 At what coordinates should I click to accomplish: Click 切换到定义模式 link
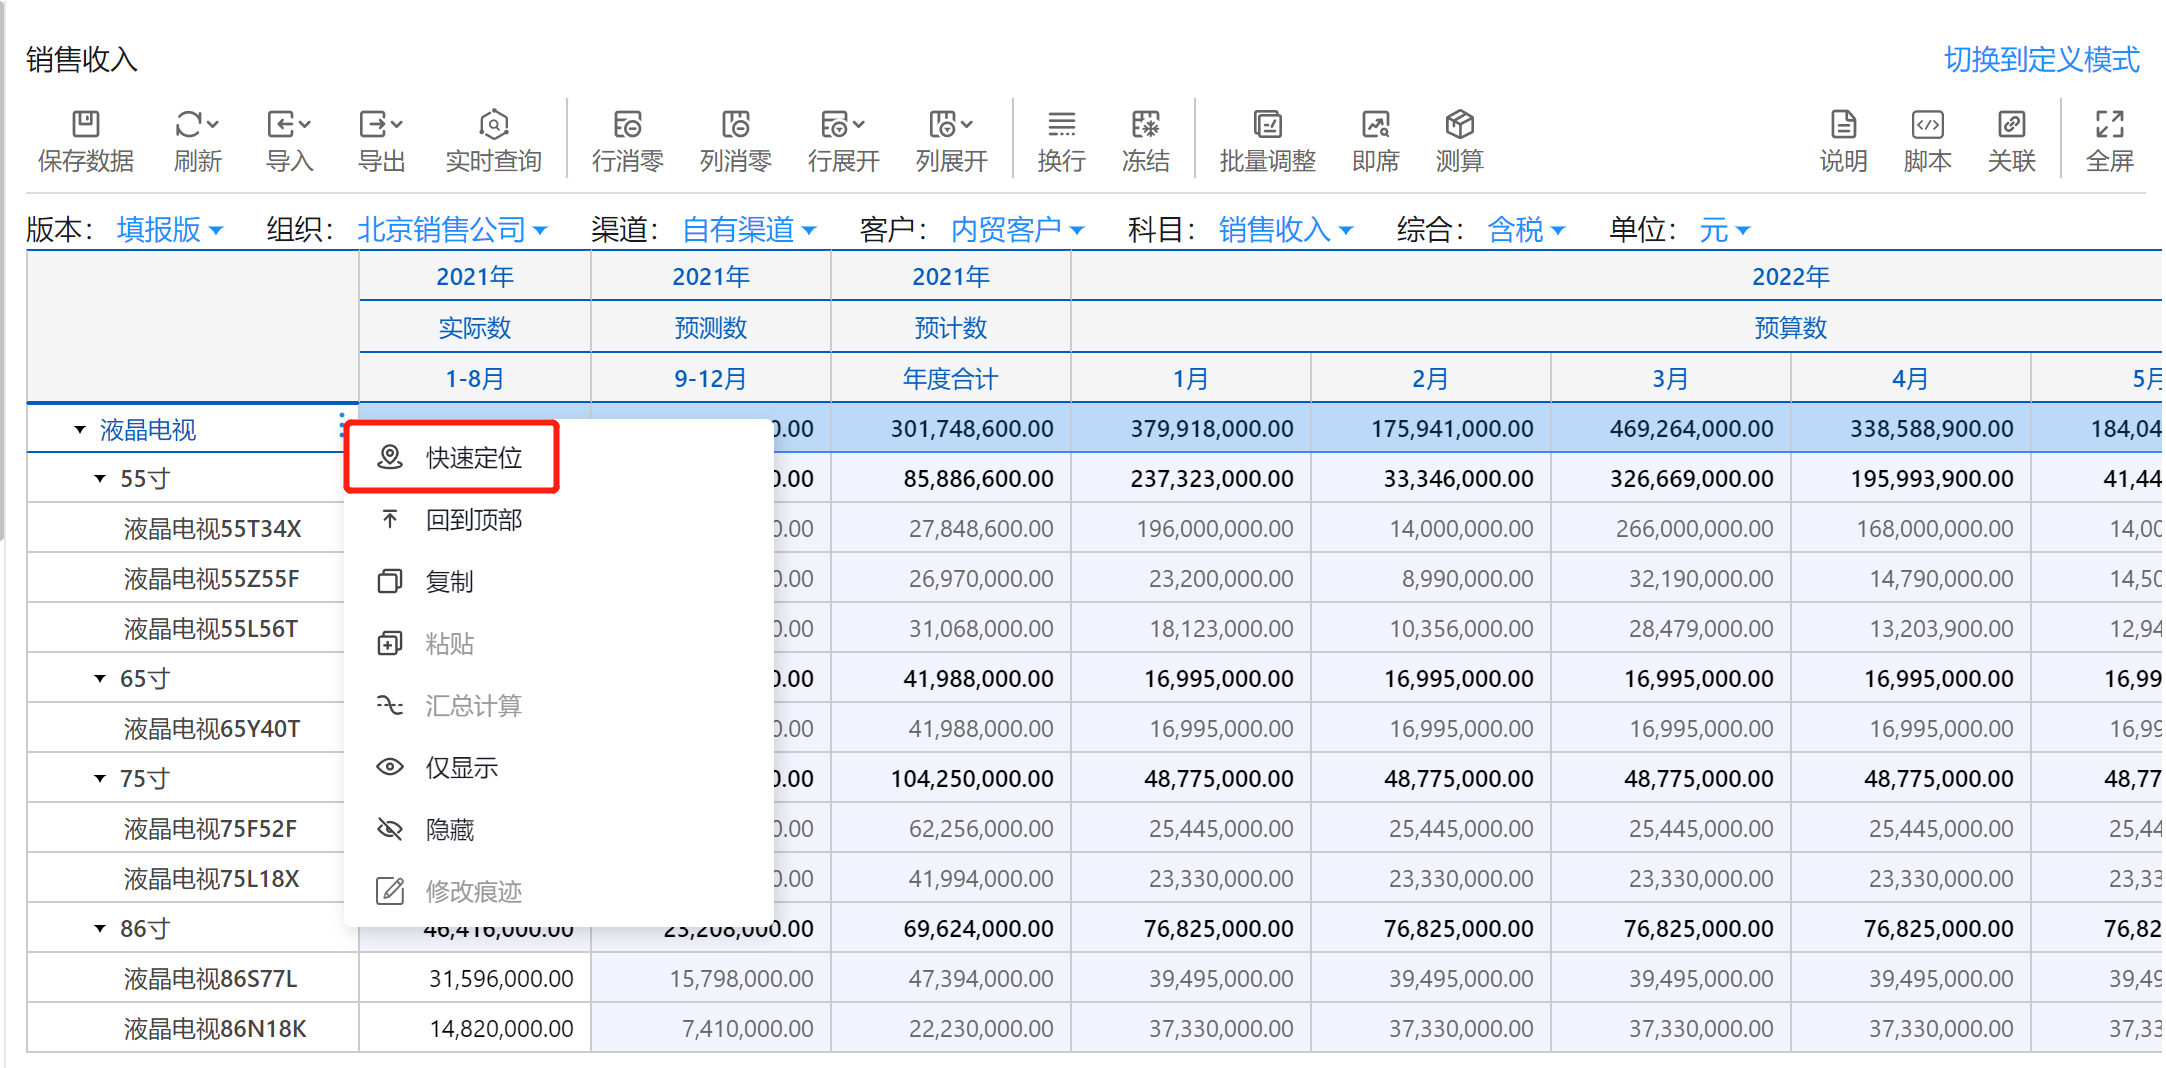coord(2040,60)
